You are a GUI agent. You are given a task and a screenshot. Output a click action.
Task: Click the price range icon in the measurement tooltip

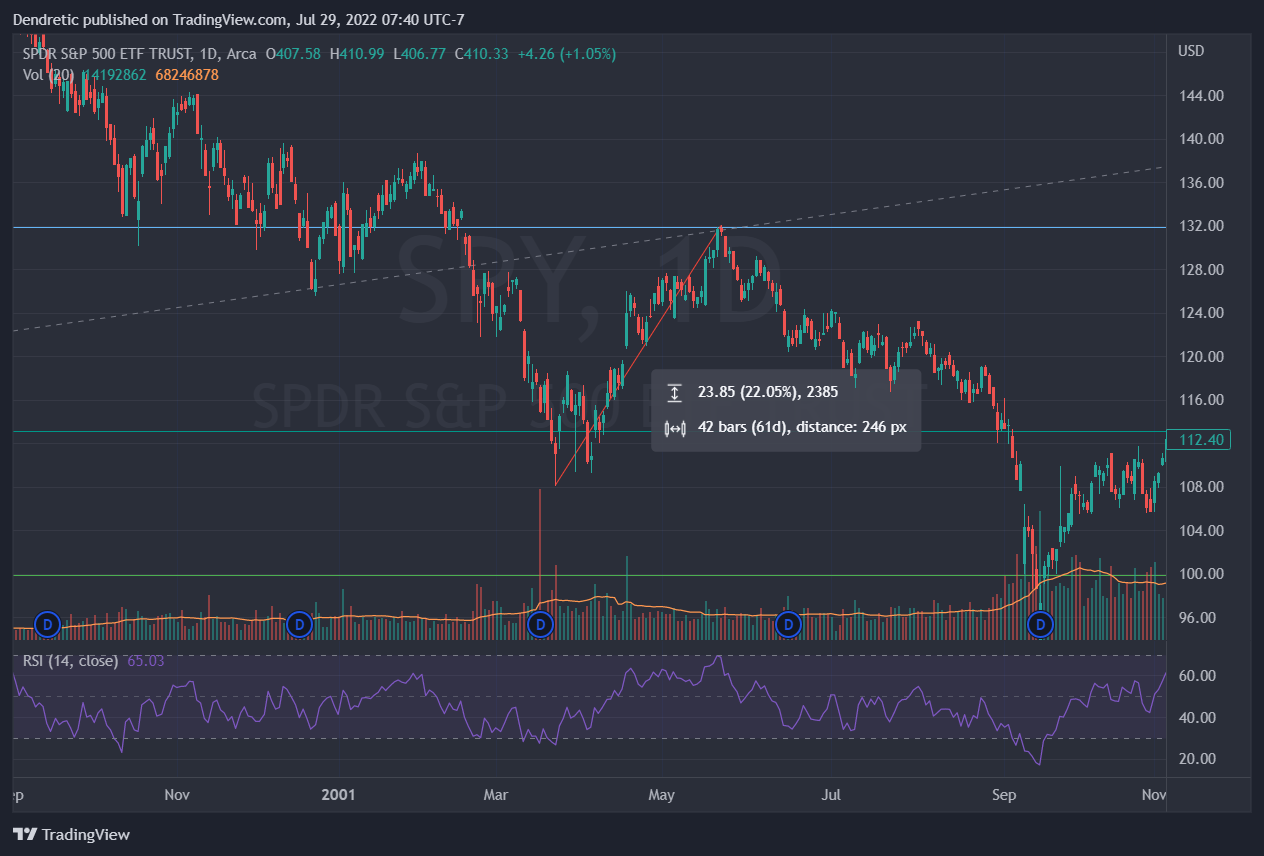pos(675,393)
